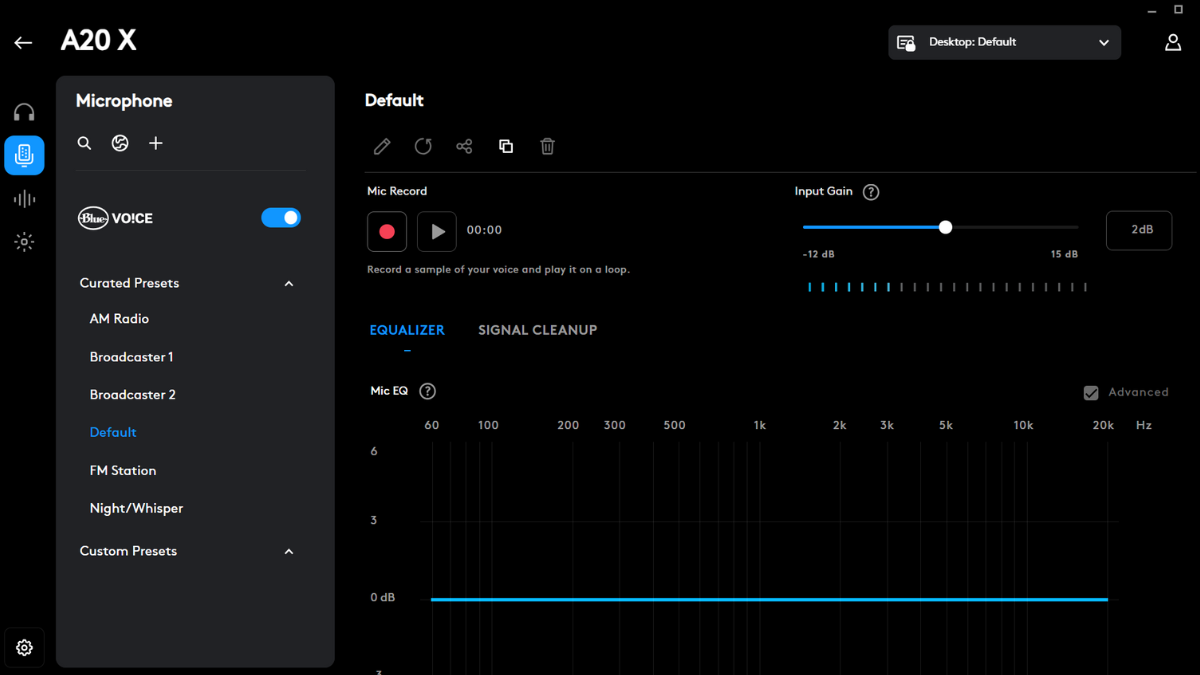
Task: Reset the preset with the revert icon
Action: (x=423, y=147)
